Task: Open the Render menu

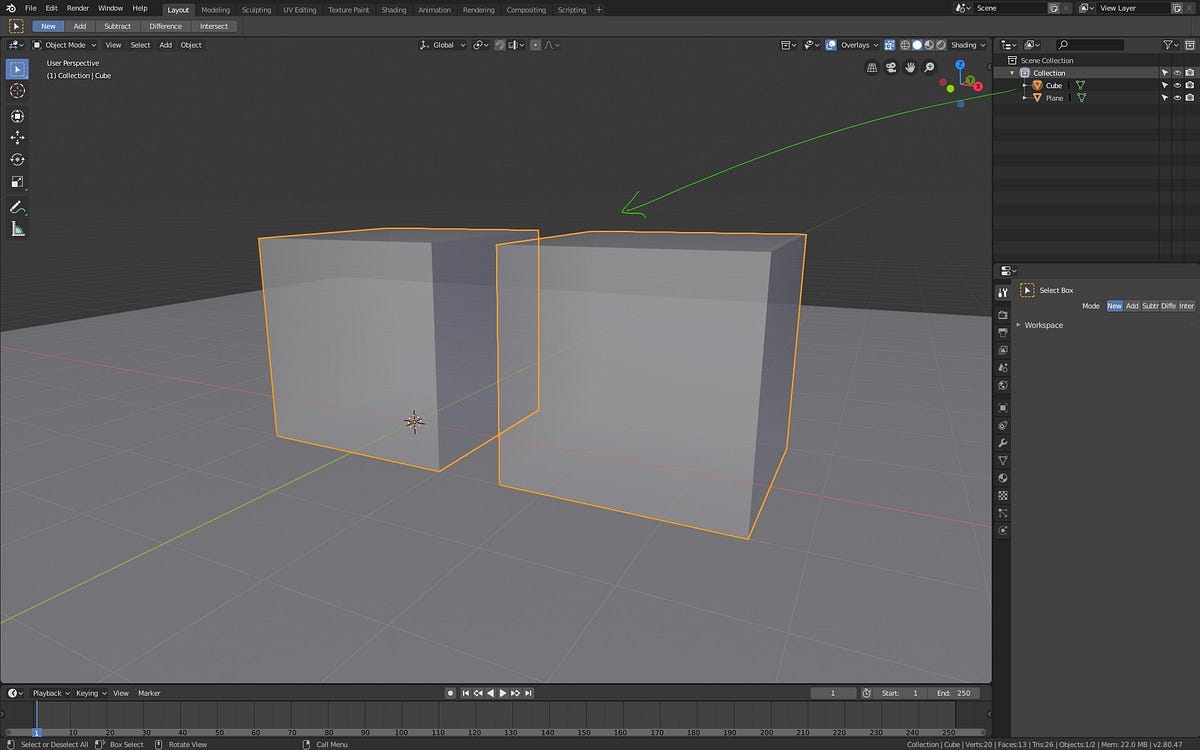Action: 77,8
